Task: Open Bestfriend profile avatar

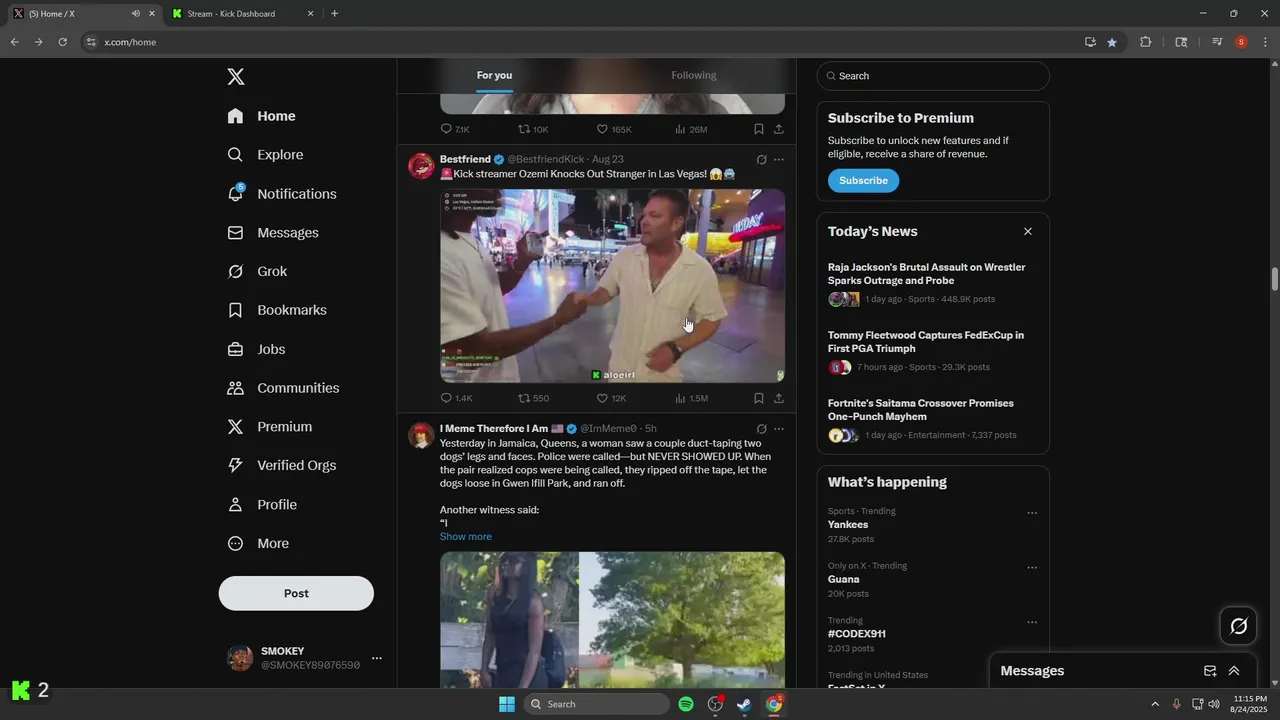Action: (421, 166)
